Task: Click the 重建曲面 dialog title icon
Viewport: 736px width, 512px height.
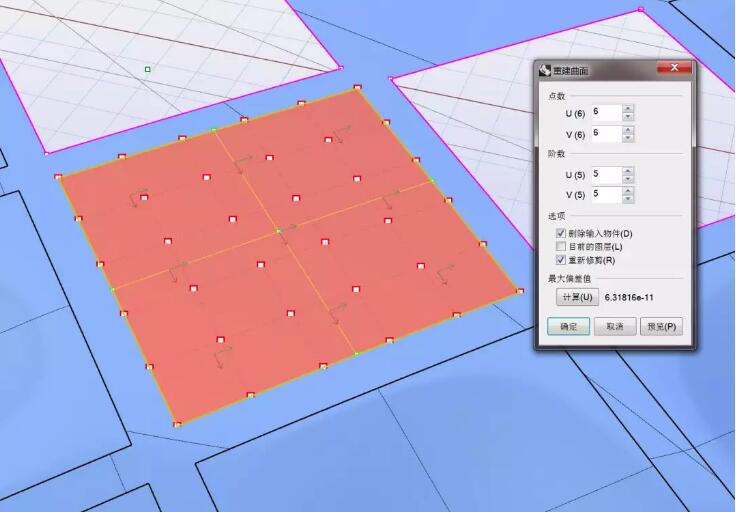Action: 544,70
